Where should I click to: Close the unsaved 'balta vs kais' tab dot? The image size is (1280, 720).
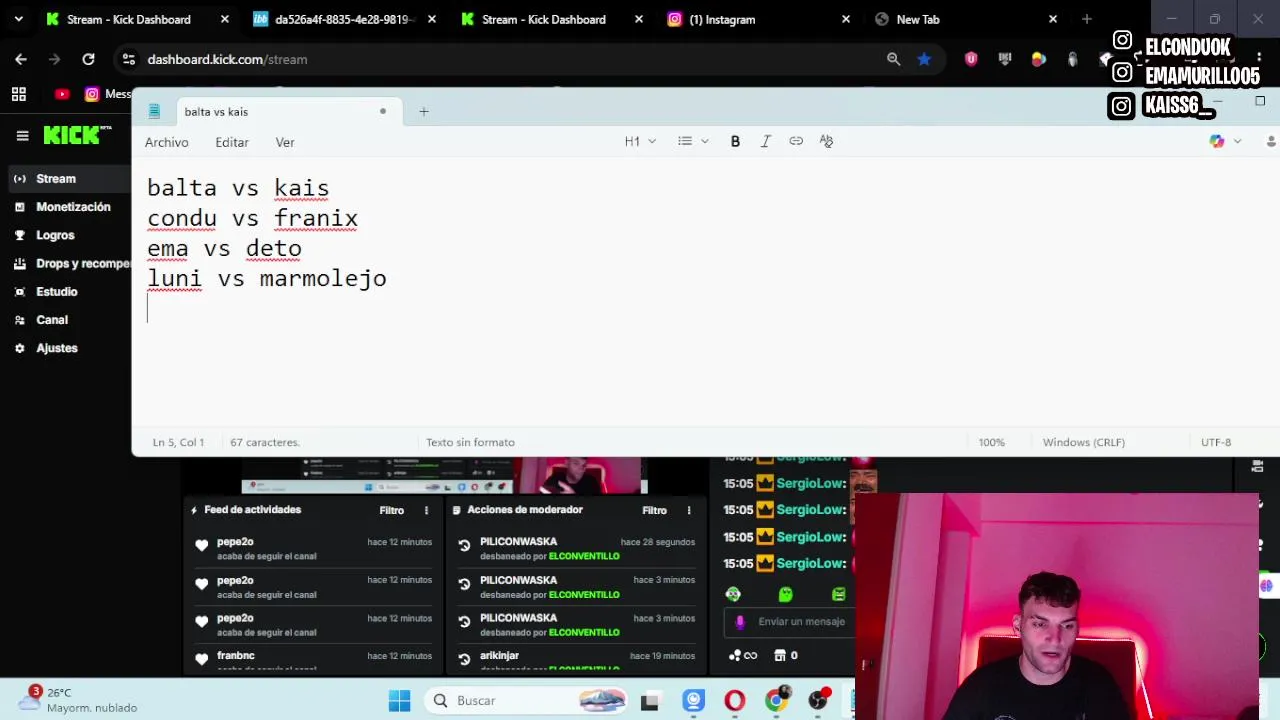click(382, 112)
